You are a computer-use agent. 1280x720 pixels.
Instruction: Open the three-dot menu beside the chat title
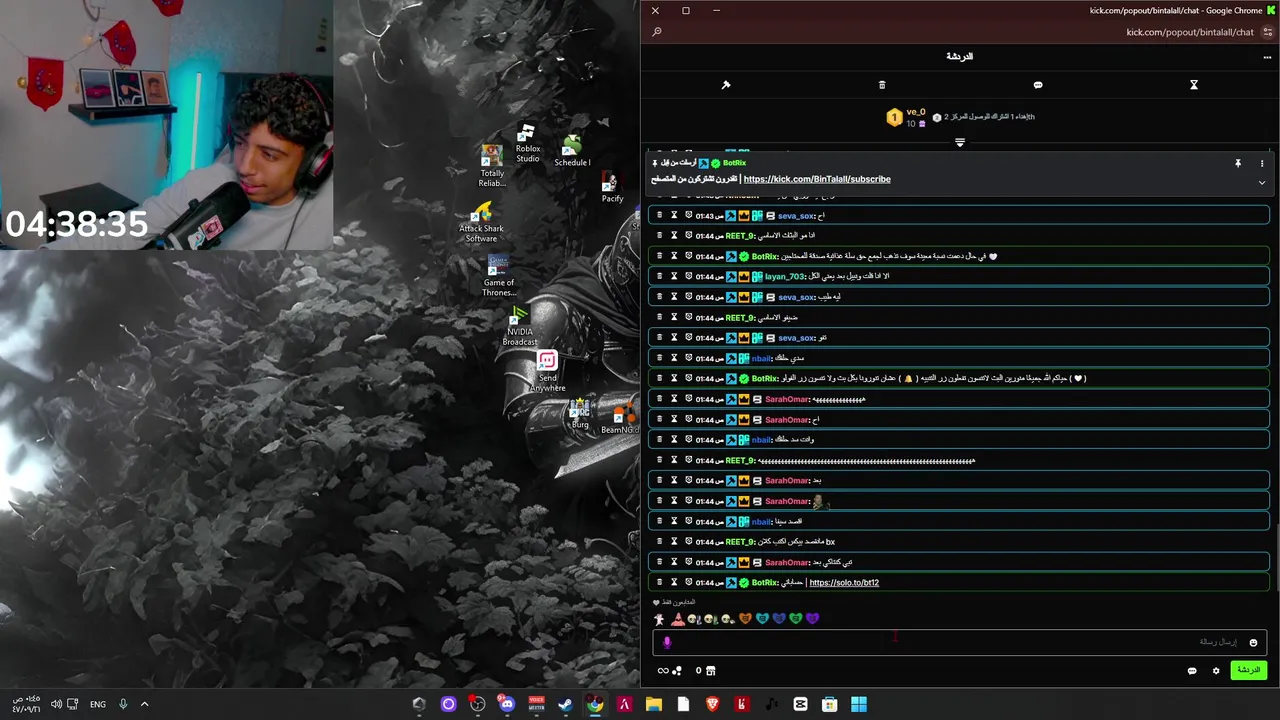1267,57
